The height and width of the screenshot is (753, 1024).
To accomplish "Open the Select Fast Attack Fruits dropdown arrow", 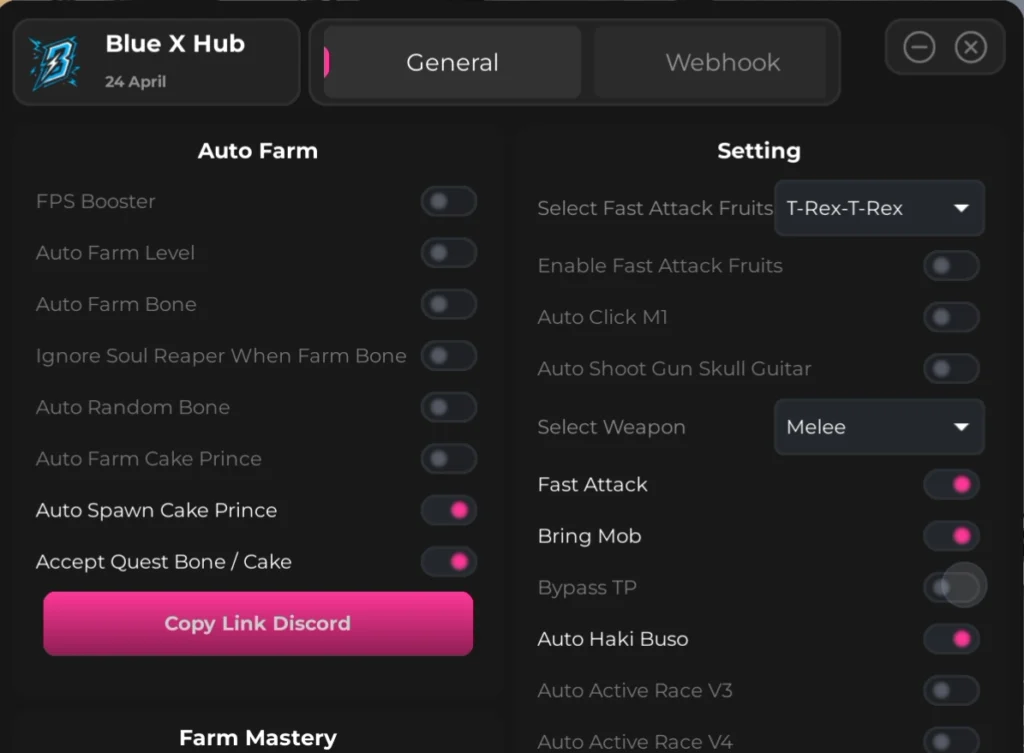I will [x=961, y=208].
